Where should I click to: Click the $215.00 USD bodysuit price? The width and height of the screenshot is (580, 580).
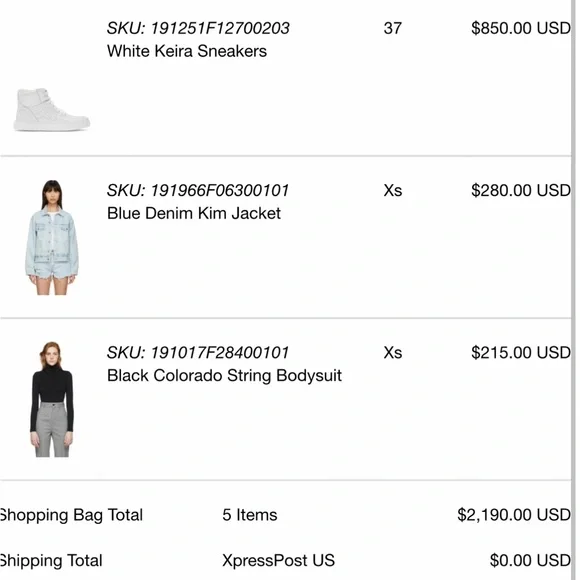pyautogui.click(x=521, y=353)
